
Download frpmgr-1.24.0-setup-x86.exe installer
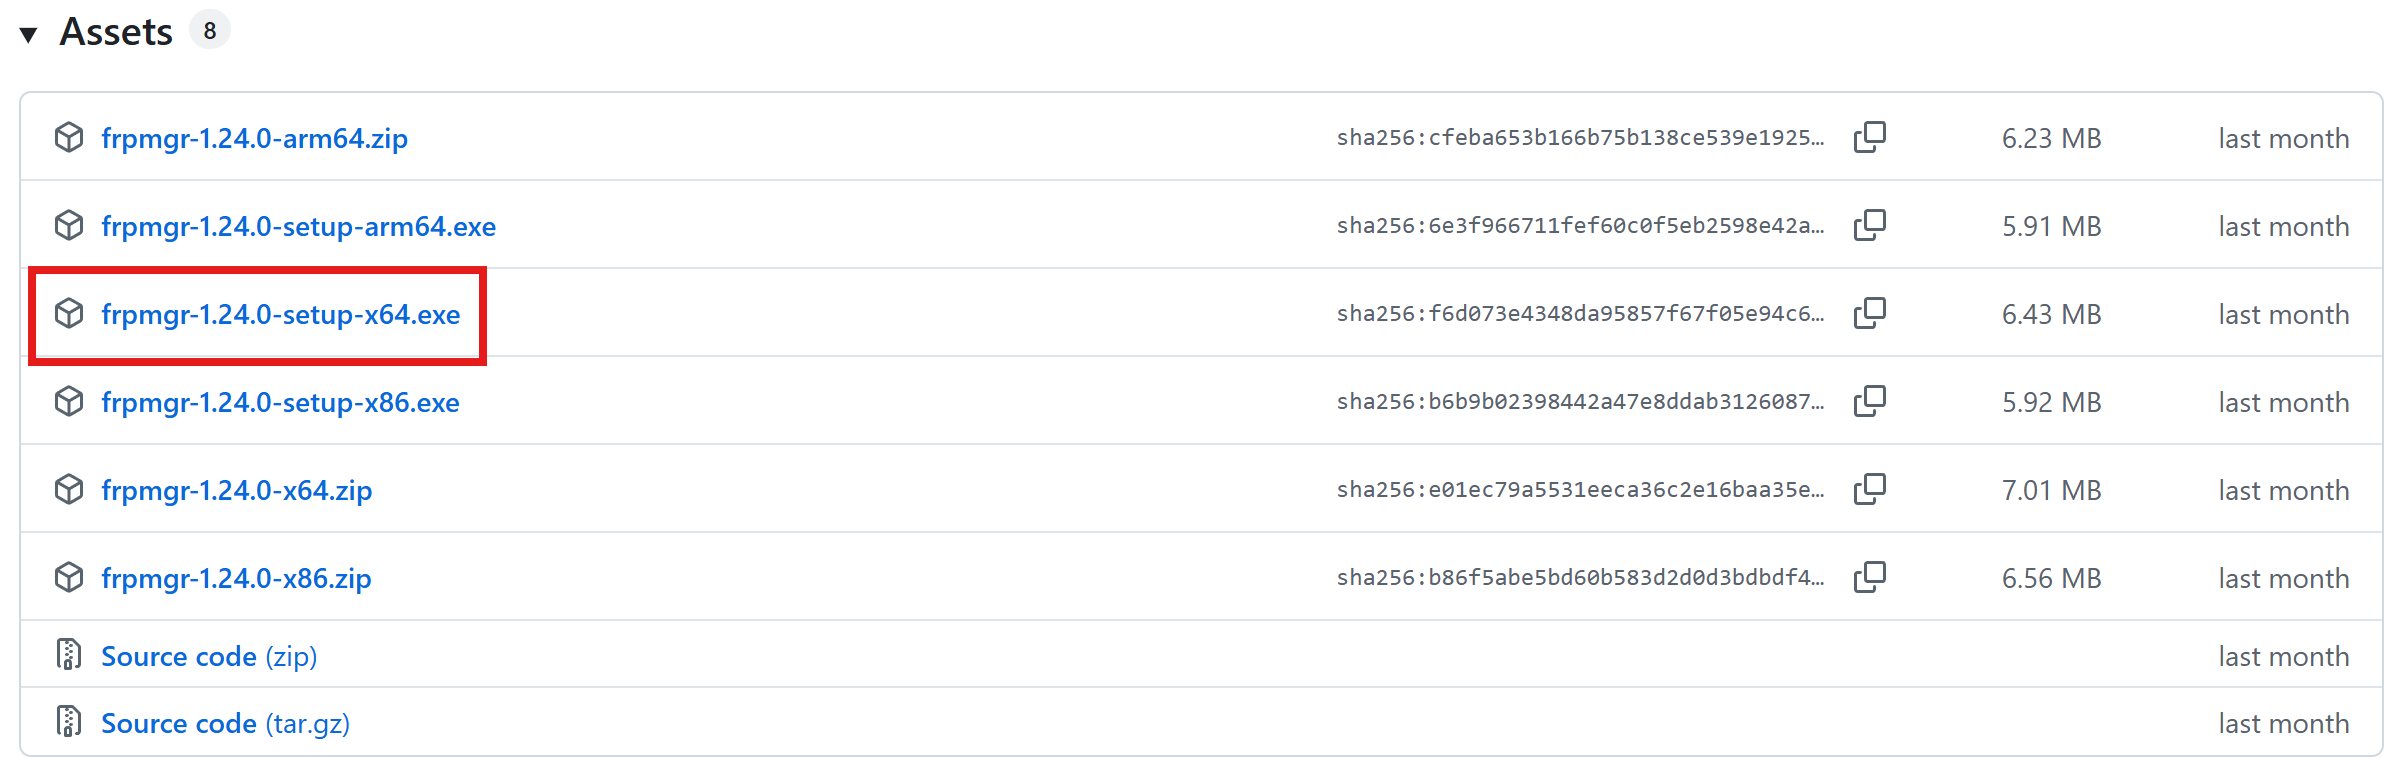tap(280, 402)
